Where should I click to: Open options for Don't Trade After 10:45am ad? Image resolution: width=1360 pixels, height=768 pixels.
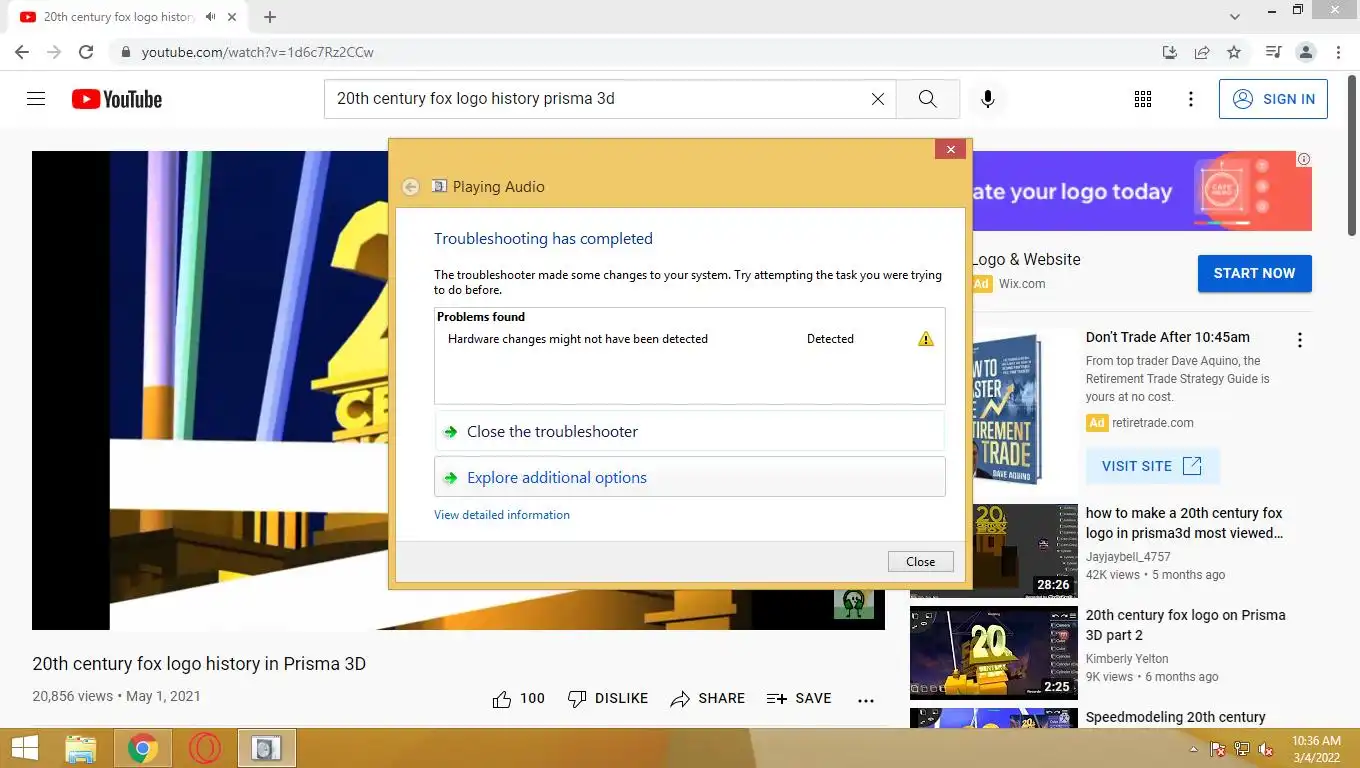pos(1300,340)
